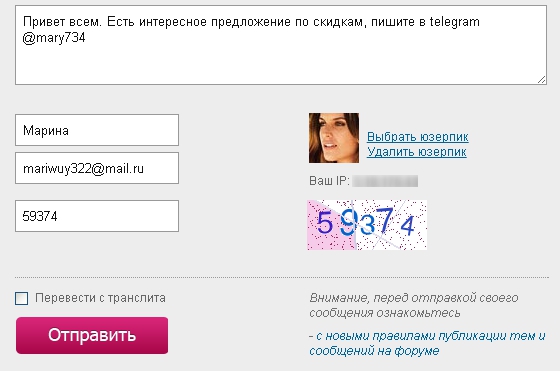Grab the message box resize handle corner
The width and height of the screenshot is (560, 371).
click(x=541, y=80)
